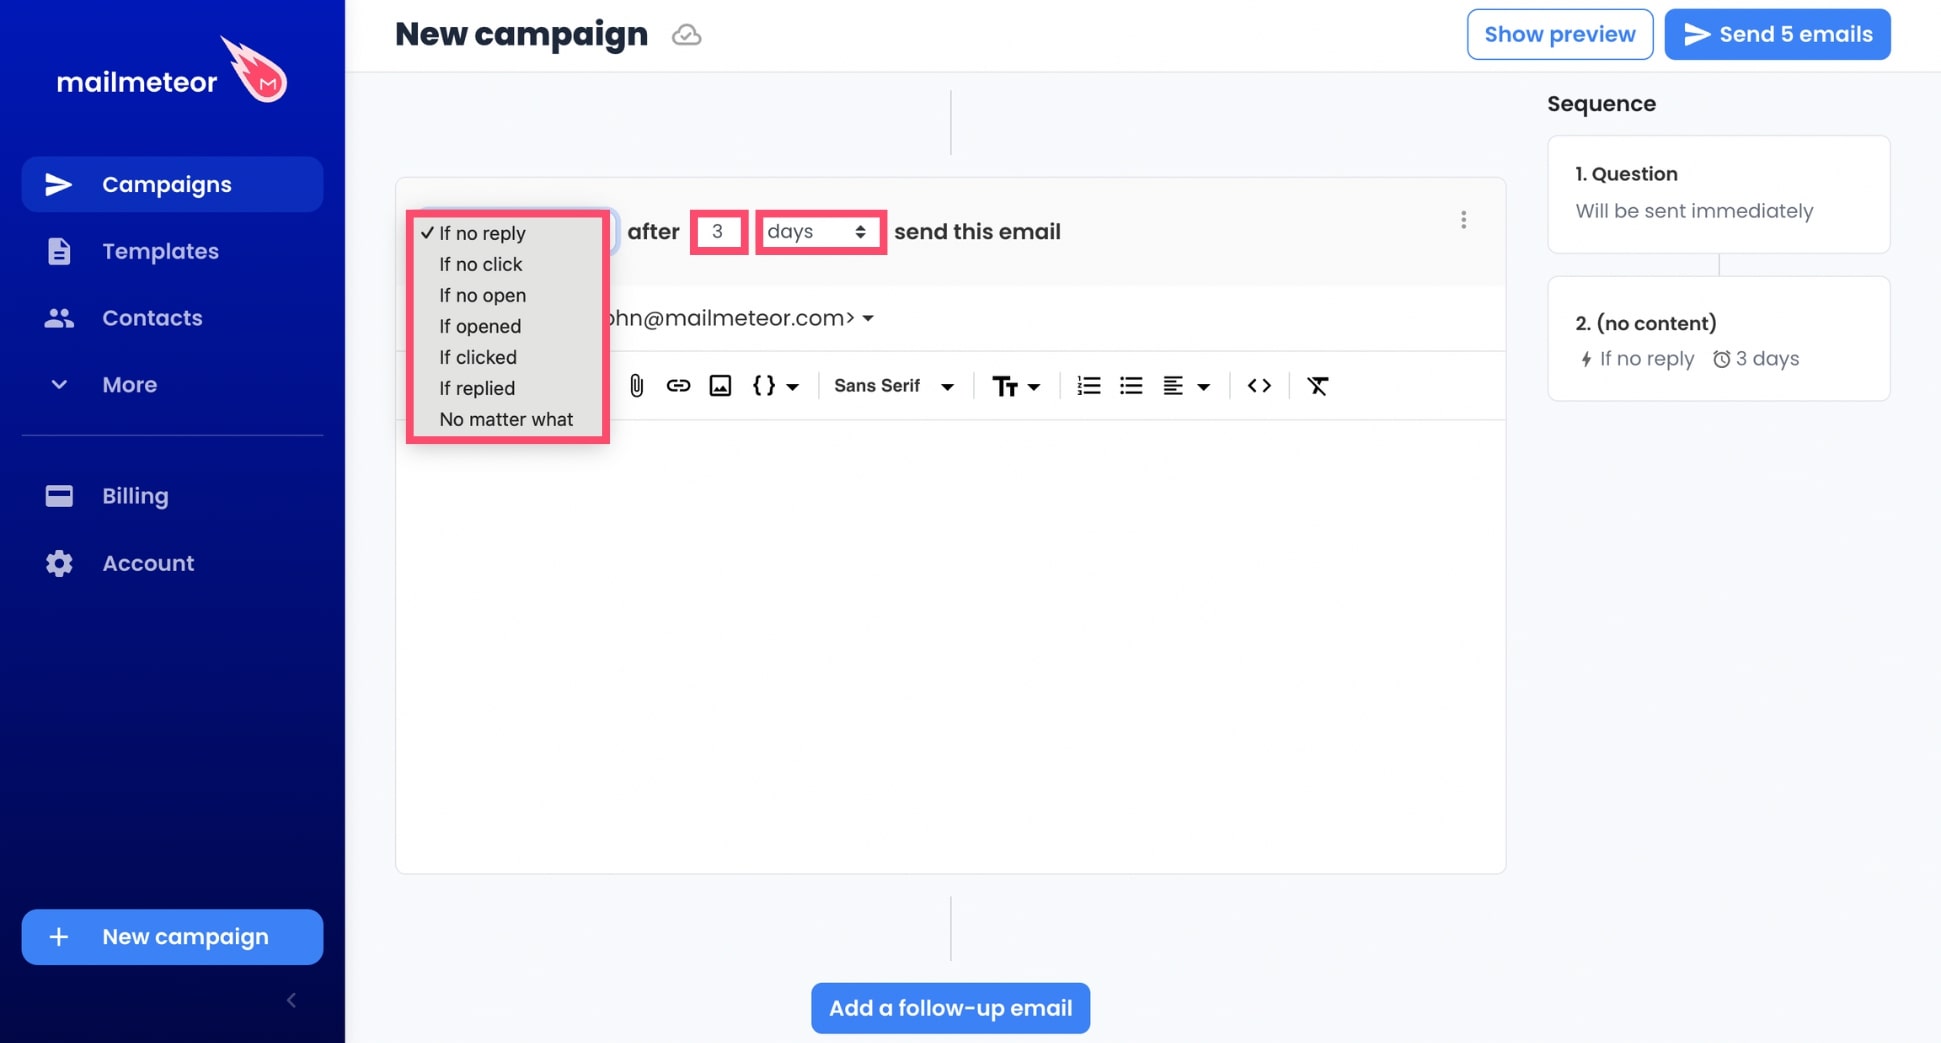
Task: Apply numbered list formatting
Action: pos(1088,386)
